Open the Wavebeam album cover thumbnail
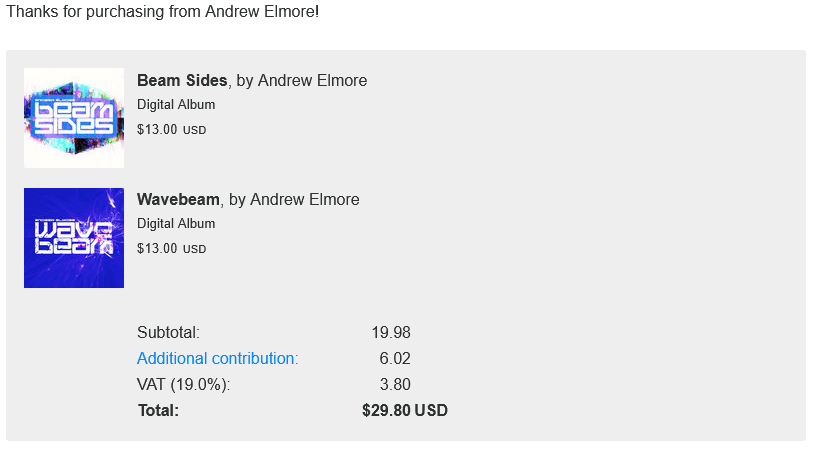 (x=74, y=238)
